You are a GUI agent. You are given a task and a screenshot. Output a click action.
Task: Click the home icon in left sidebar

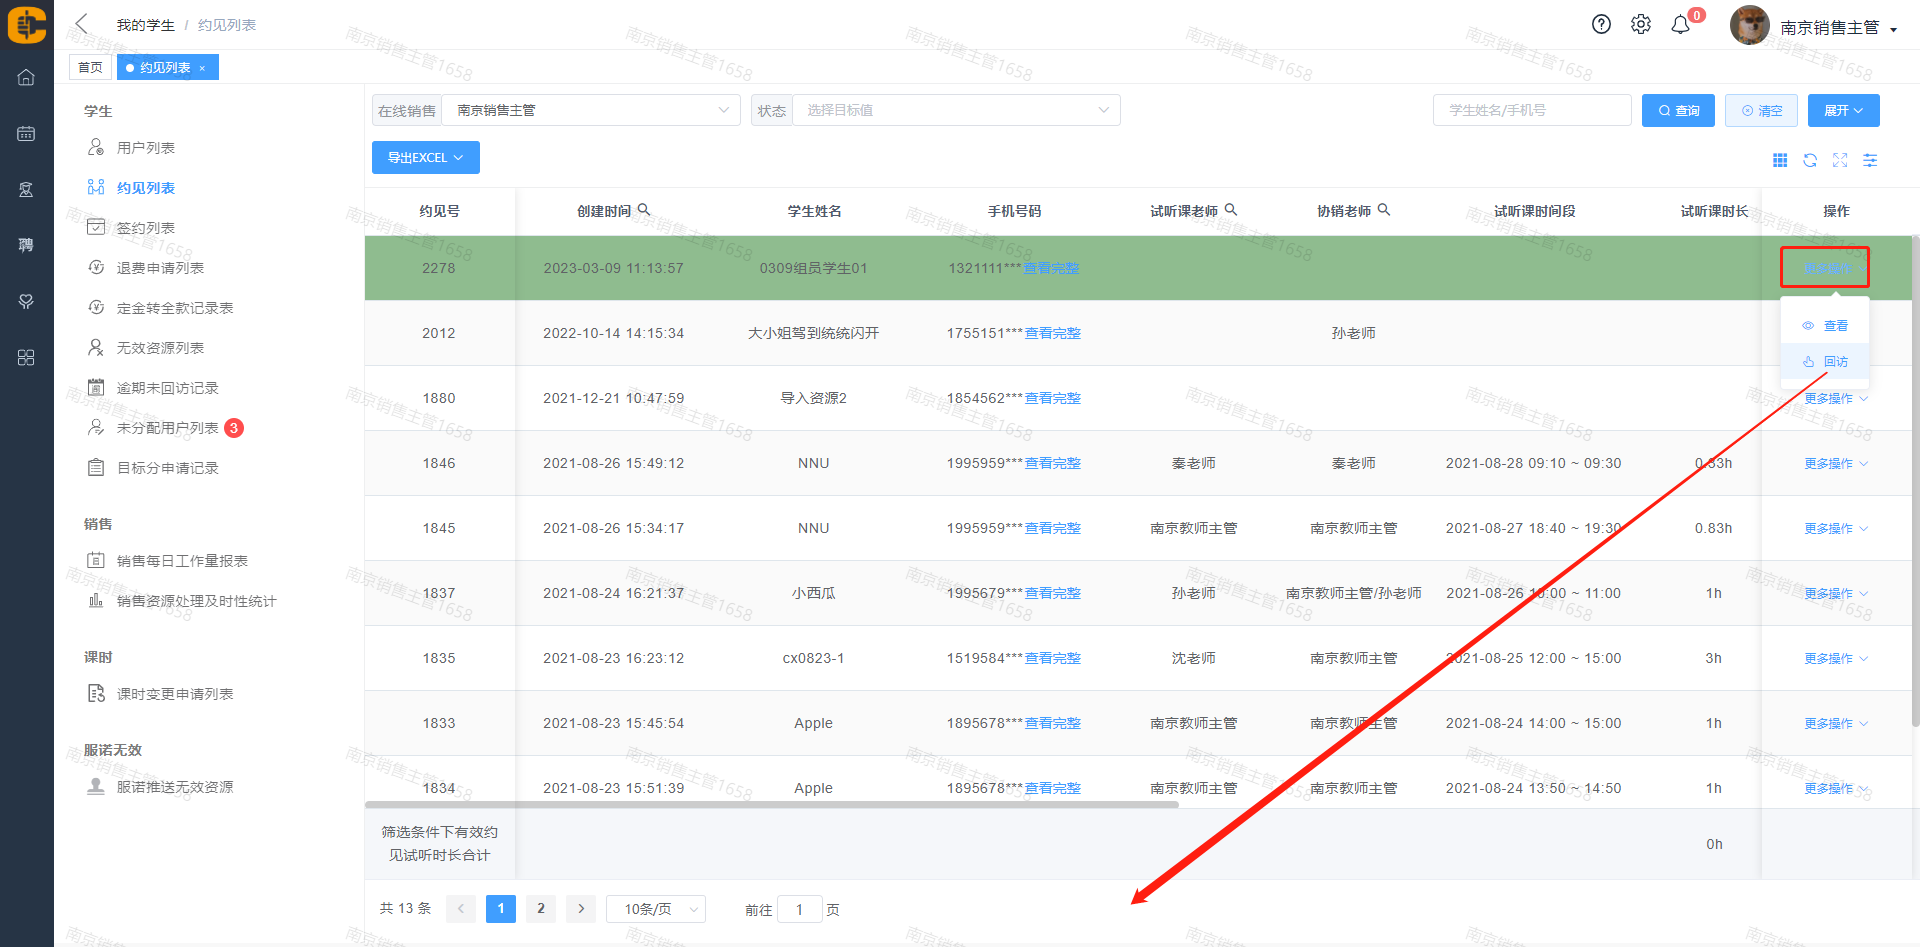(x=26, y=78)
